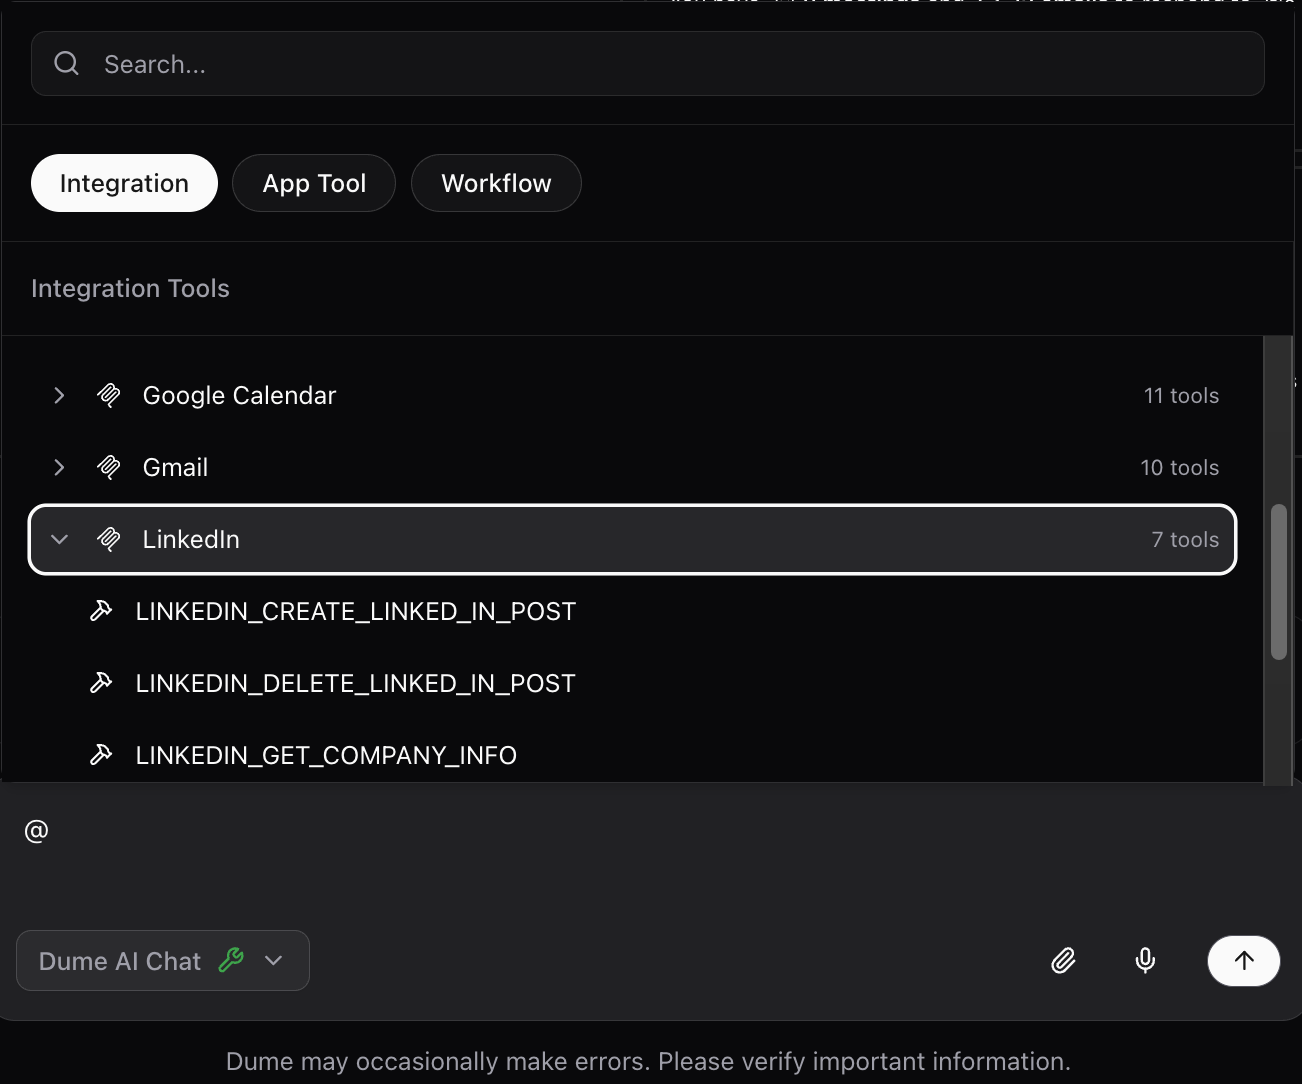Screen dimensions: 1302x1084
Task: Click the LinkedIn 7 tools label
Action: coord(1185,539)
